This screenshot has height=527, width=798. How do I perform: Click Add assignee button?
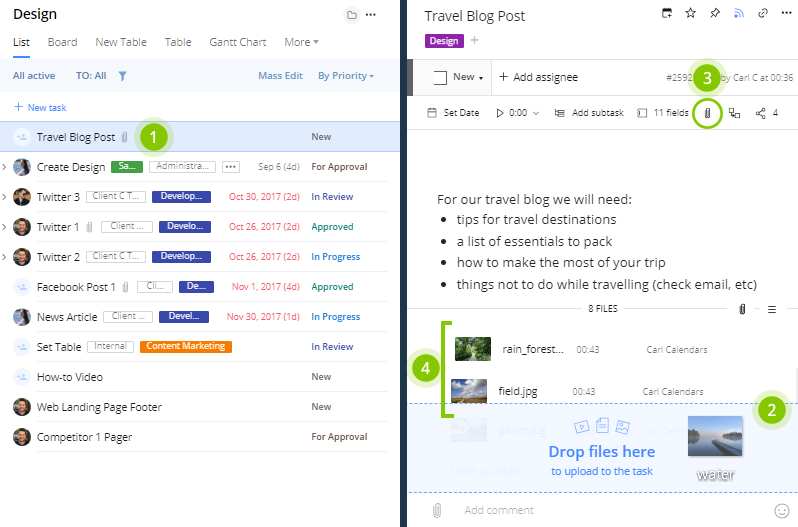[x=538, y=77]
